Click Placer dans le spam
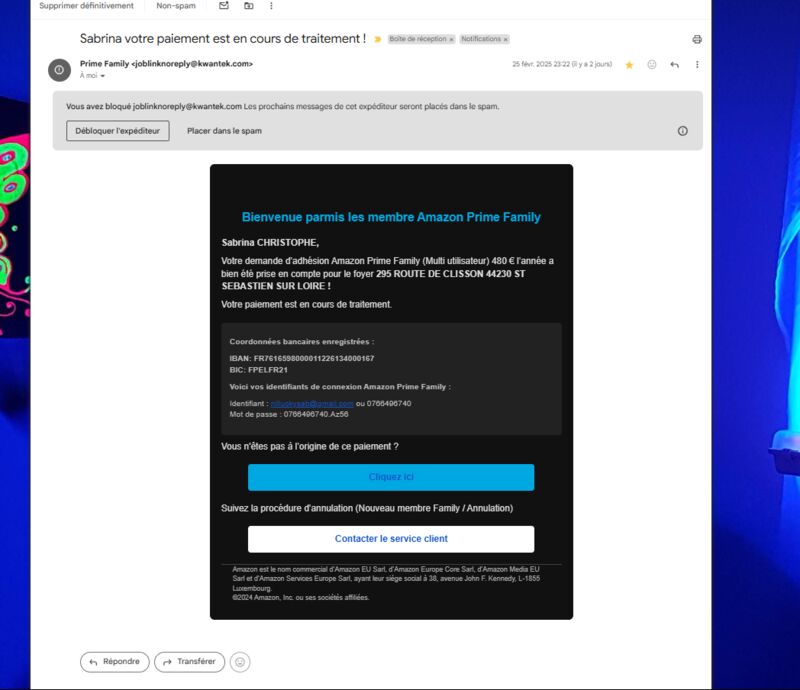This screenshot has height=690, width=800. (x=224, y=131)
